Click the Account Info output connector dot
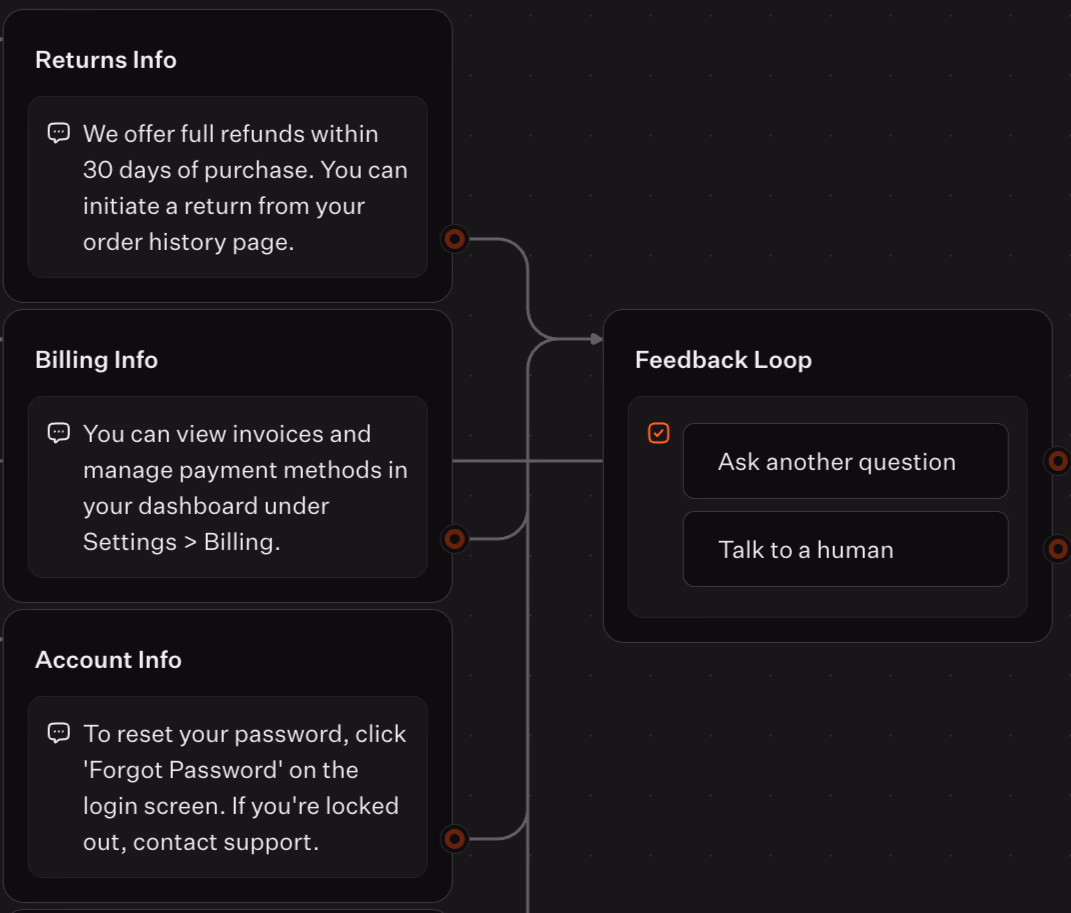This screenshot has width=1071, height=913. click(x=455, y=838)
